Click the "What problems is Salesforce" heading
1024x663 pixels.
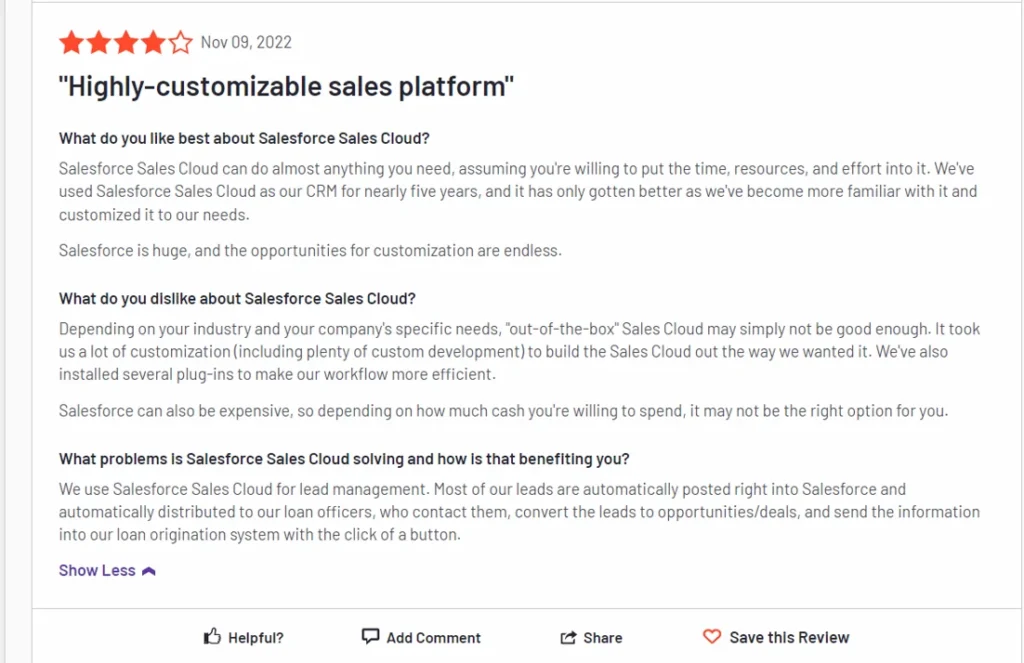pos(344,459)
